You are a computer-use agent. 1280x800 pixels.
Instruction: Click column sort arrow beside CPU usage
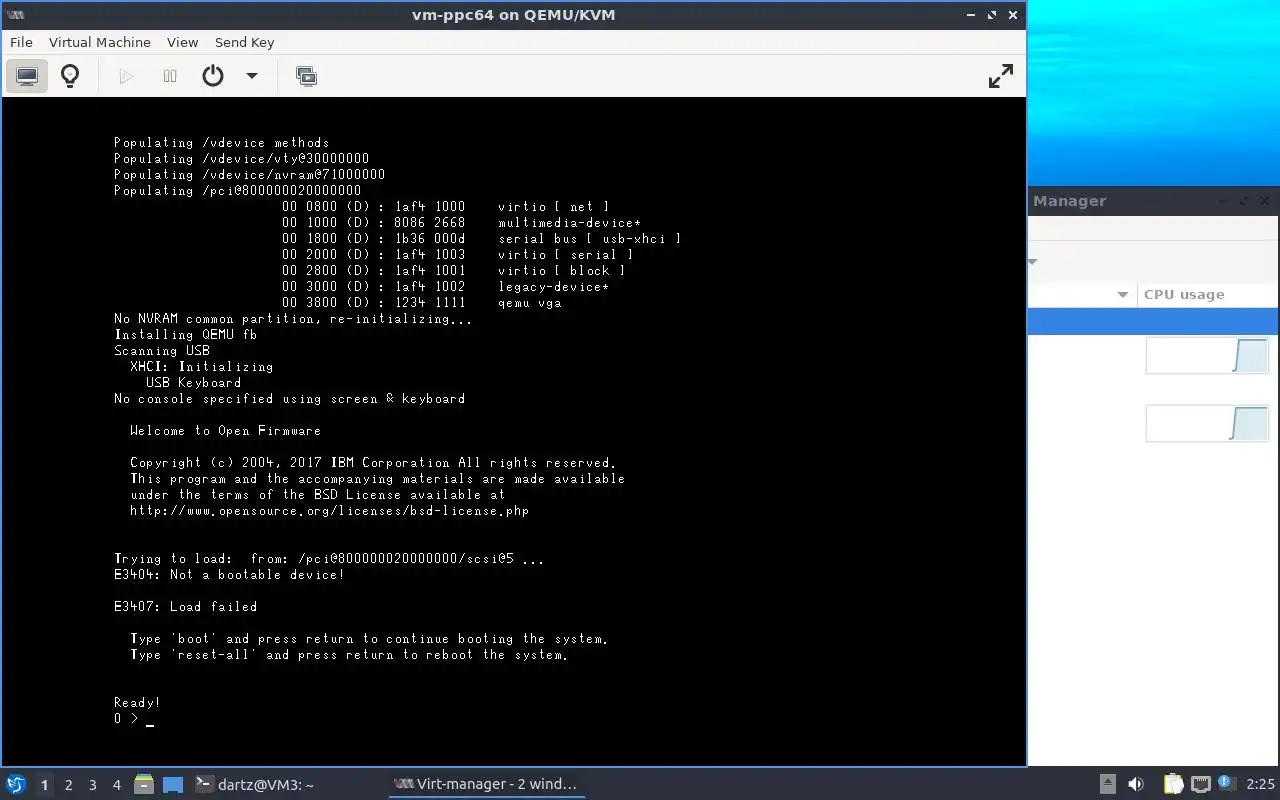point(1123,295)
